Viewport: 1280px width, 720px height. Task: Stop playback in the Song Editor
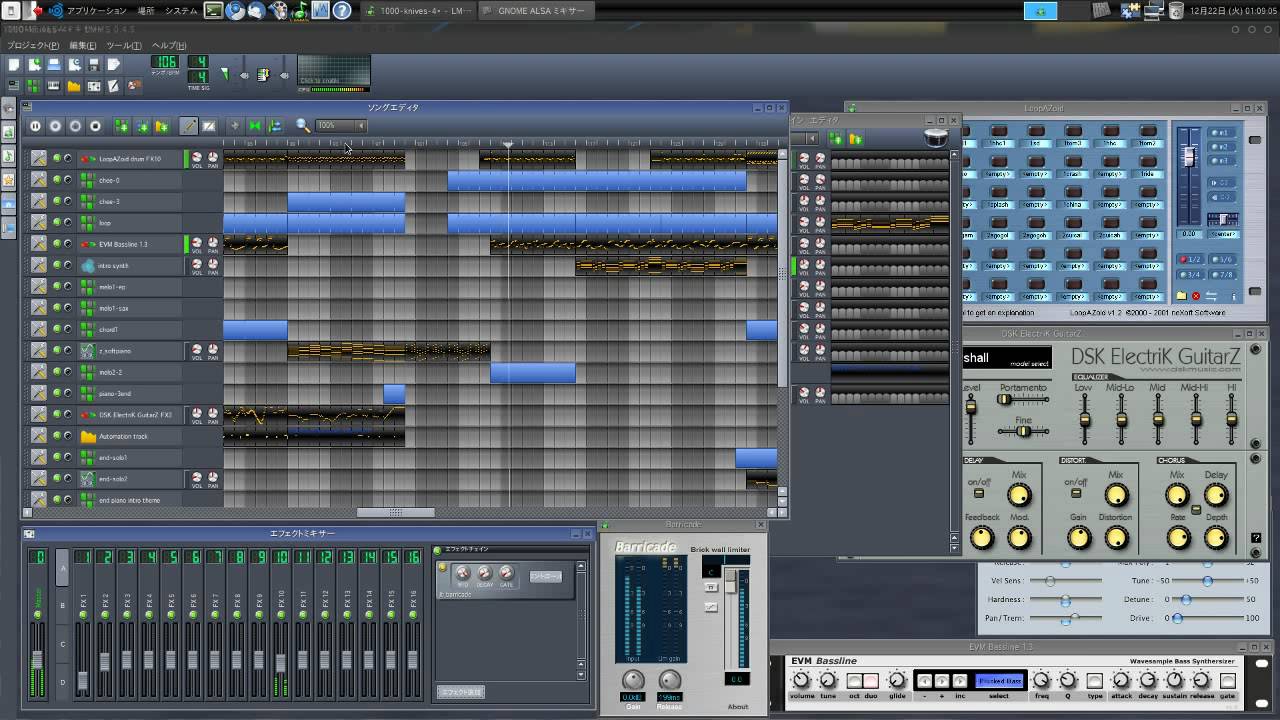click(96, 126)
